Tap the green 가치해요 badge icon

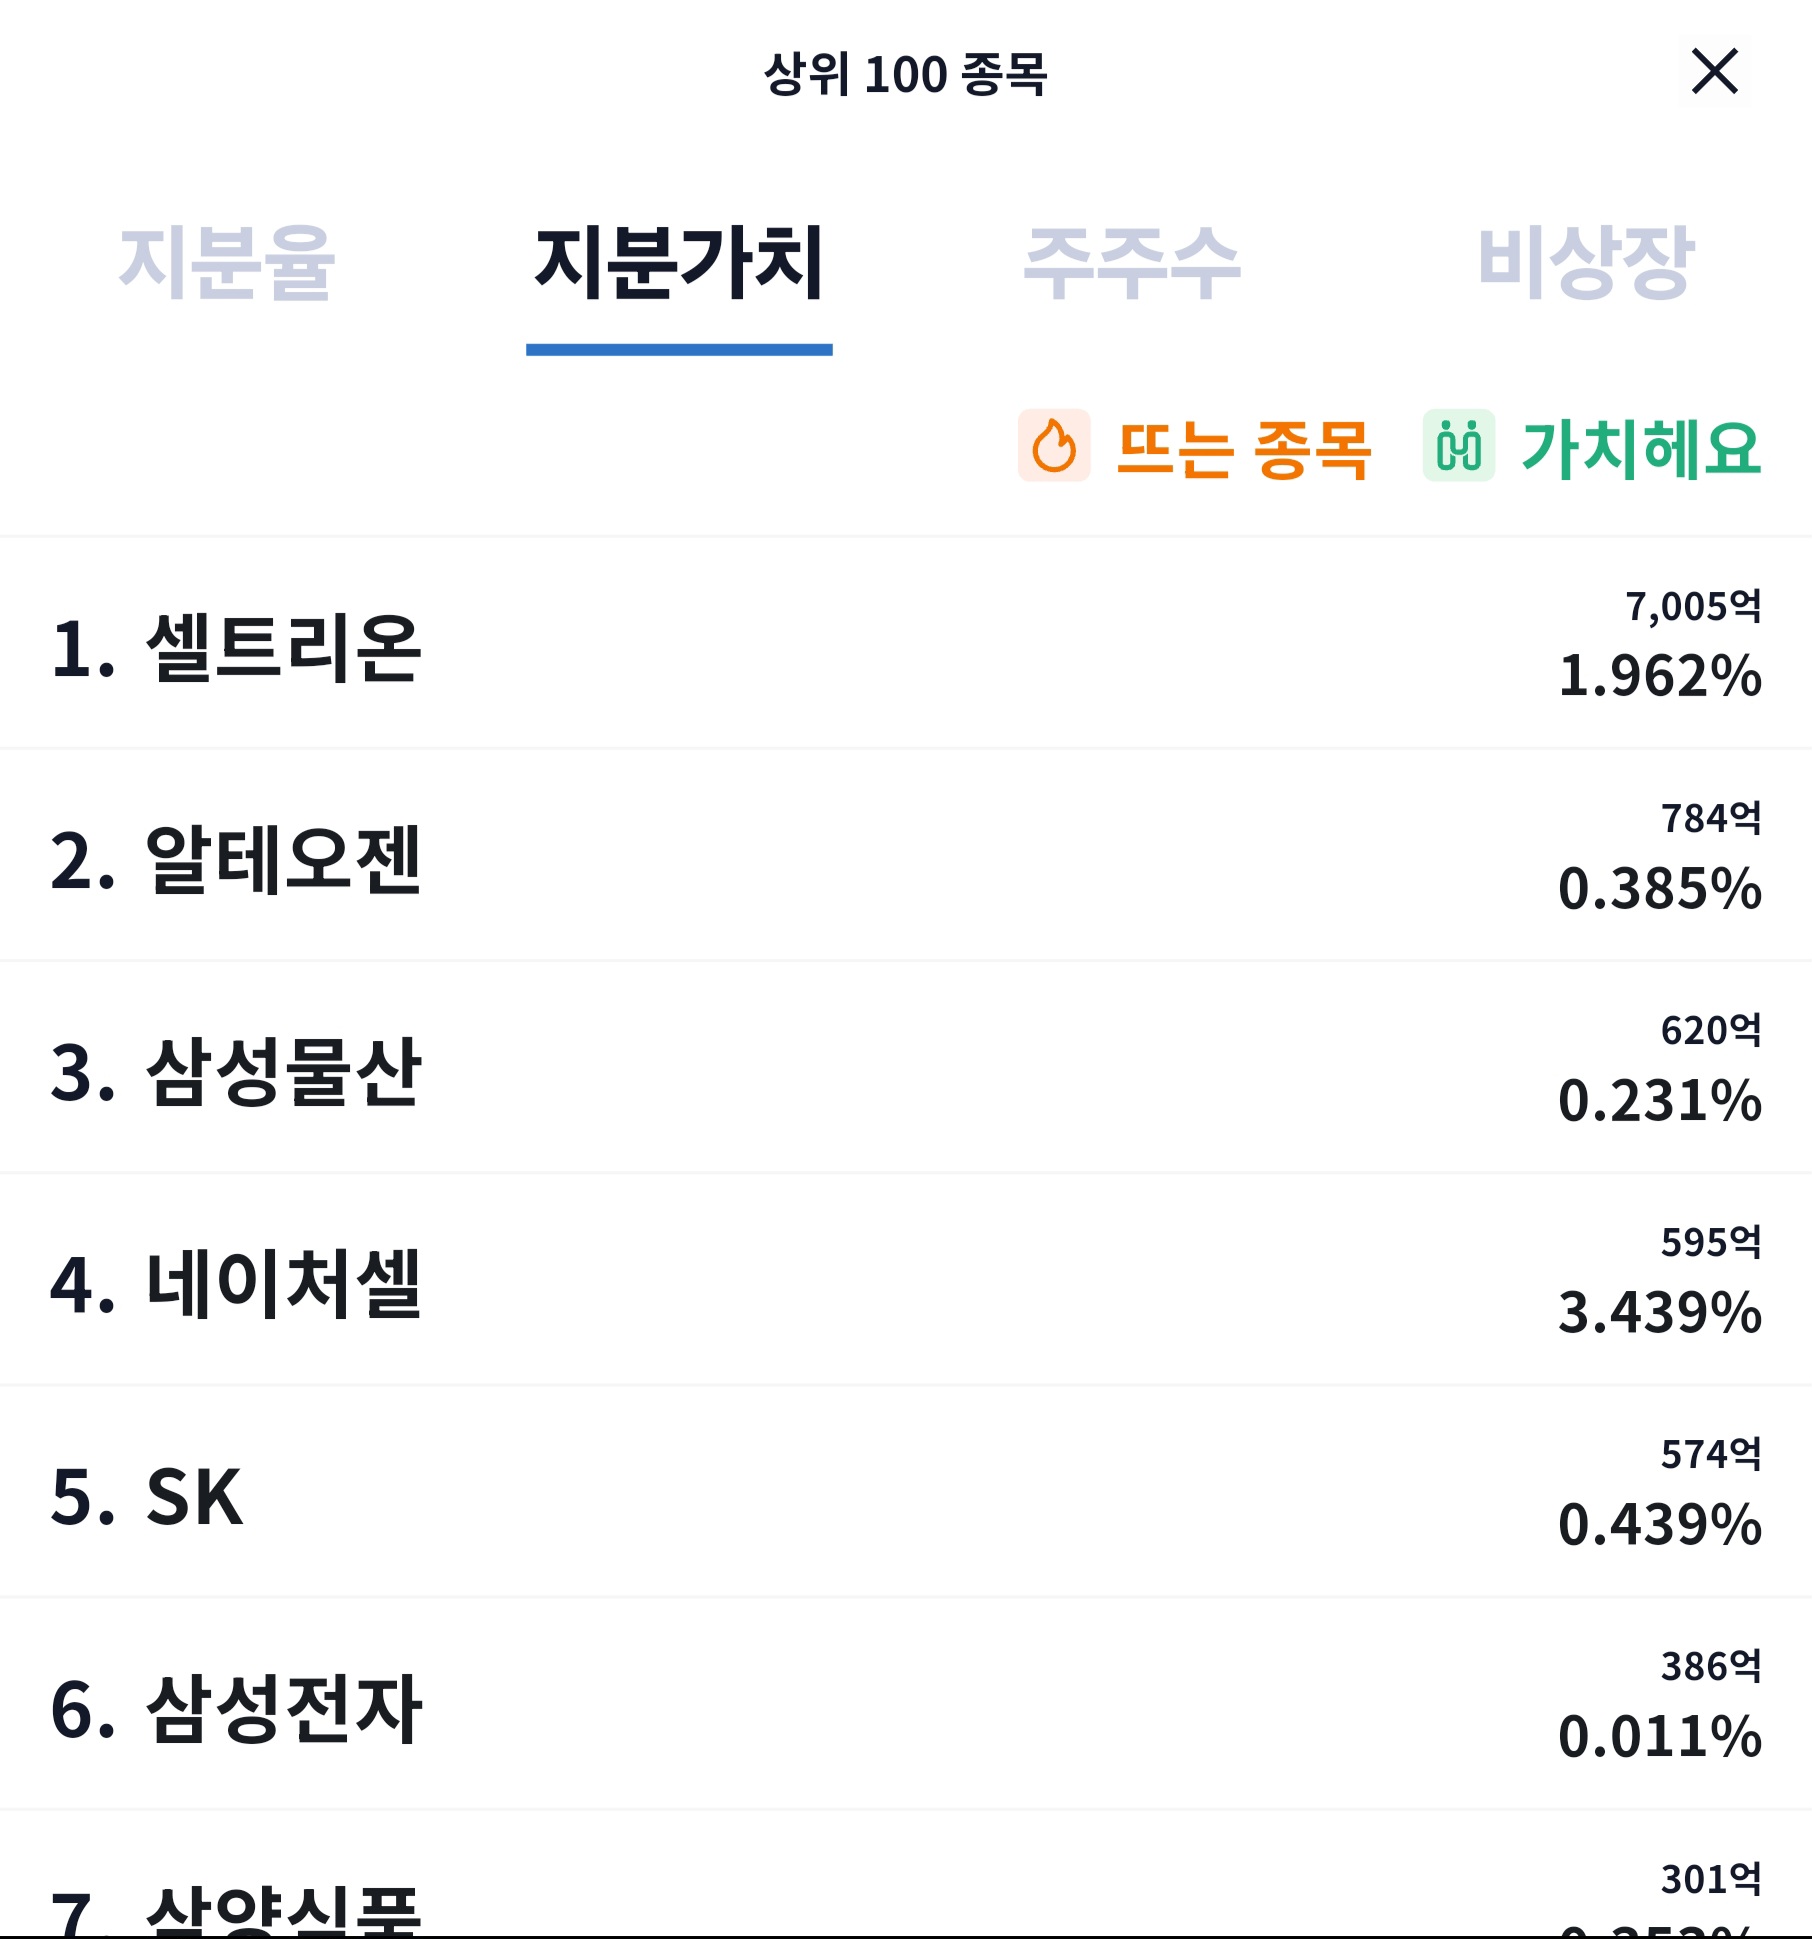point(1459,445)
